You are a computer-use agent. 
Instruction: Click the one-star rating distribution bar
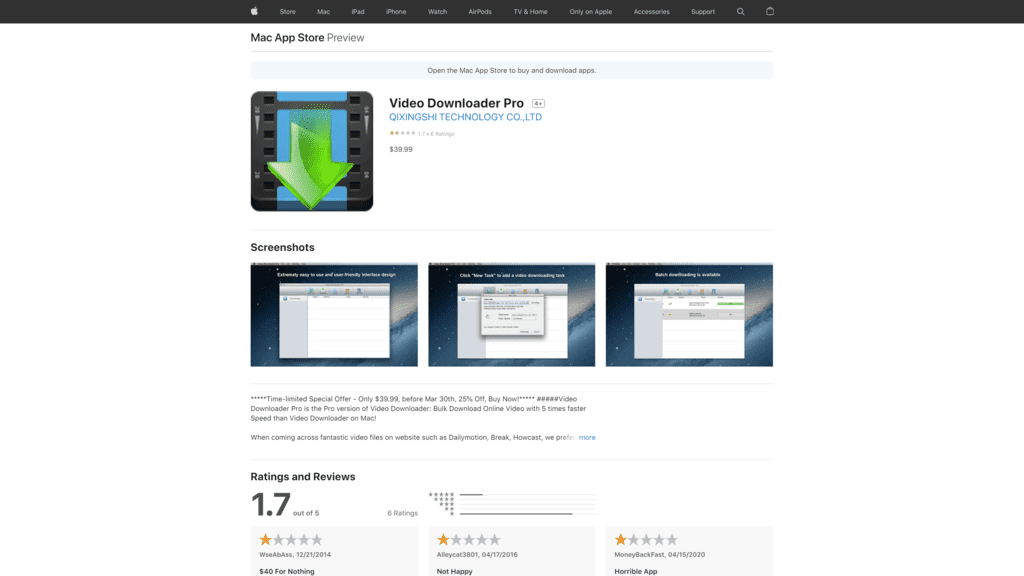click(x=527, y=514)
